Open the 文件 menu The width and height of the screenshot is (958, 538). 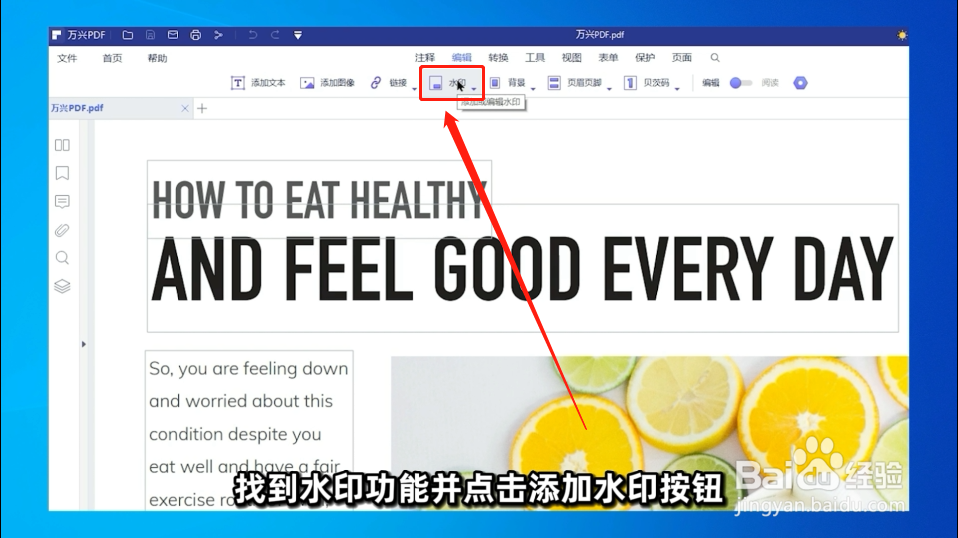(x=67, y=58)
